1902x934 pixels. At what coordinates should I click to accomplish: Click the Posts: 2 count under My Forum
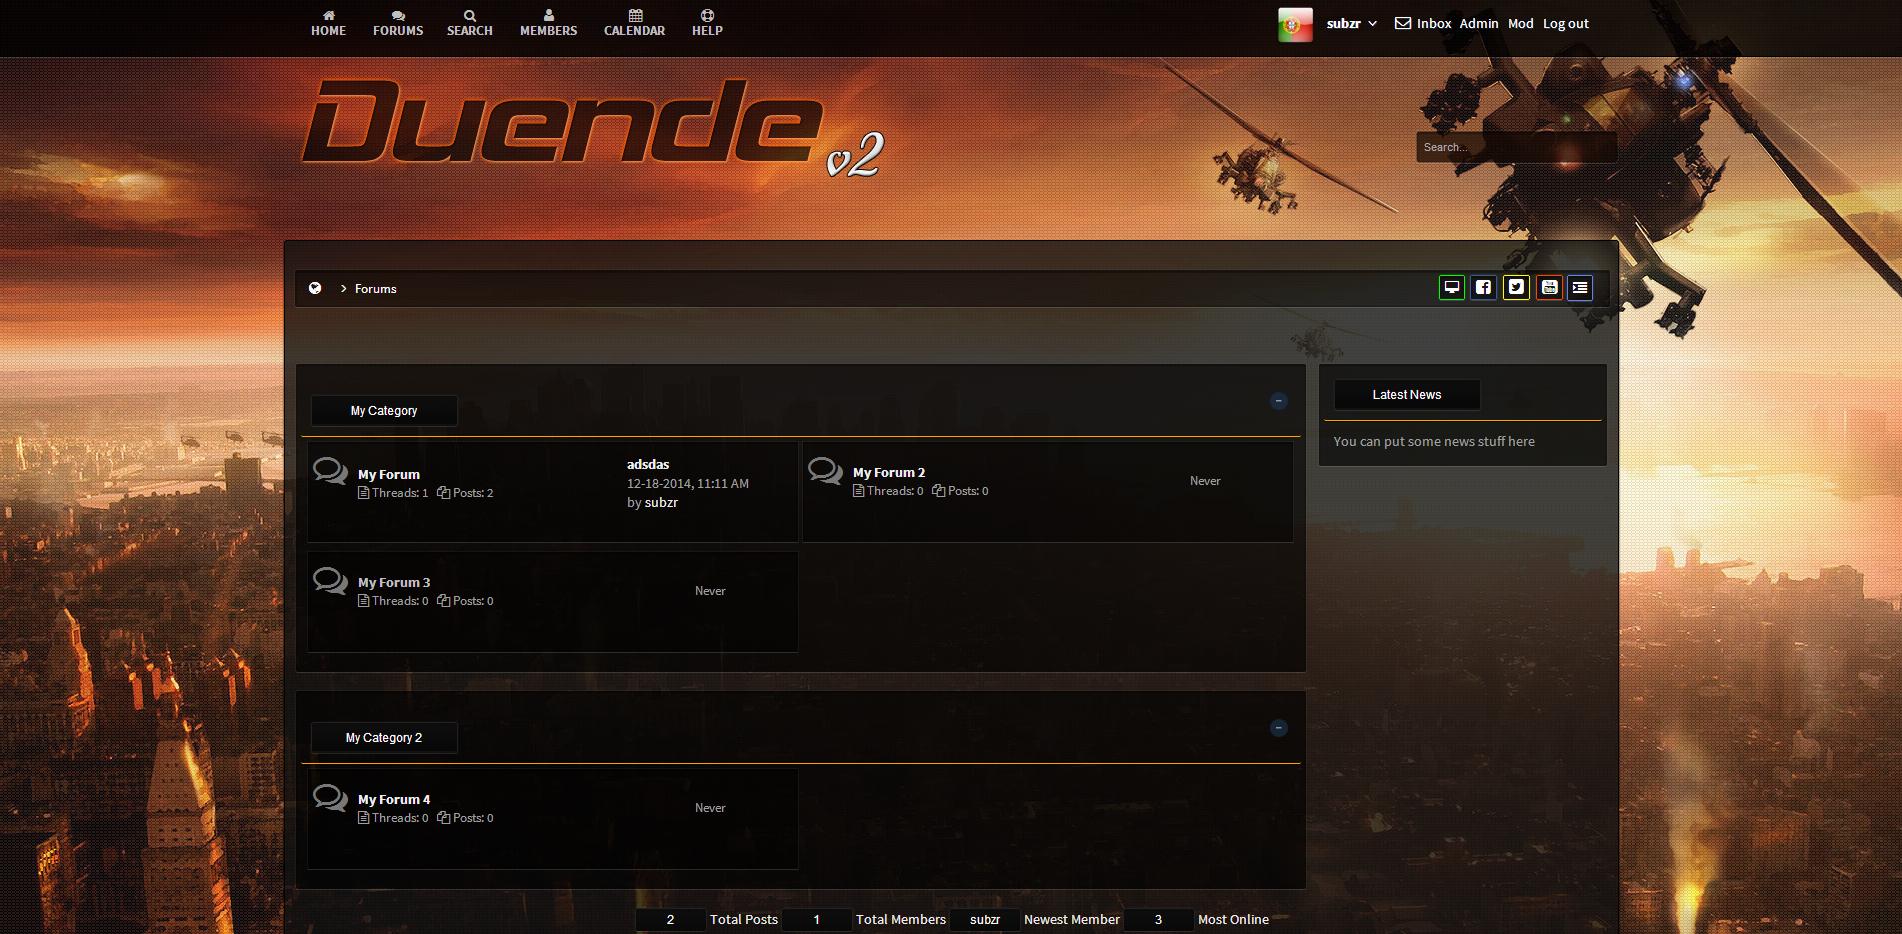[465, 493]
